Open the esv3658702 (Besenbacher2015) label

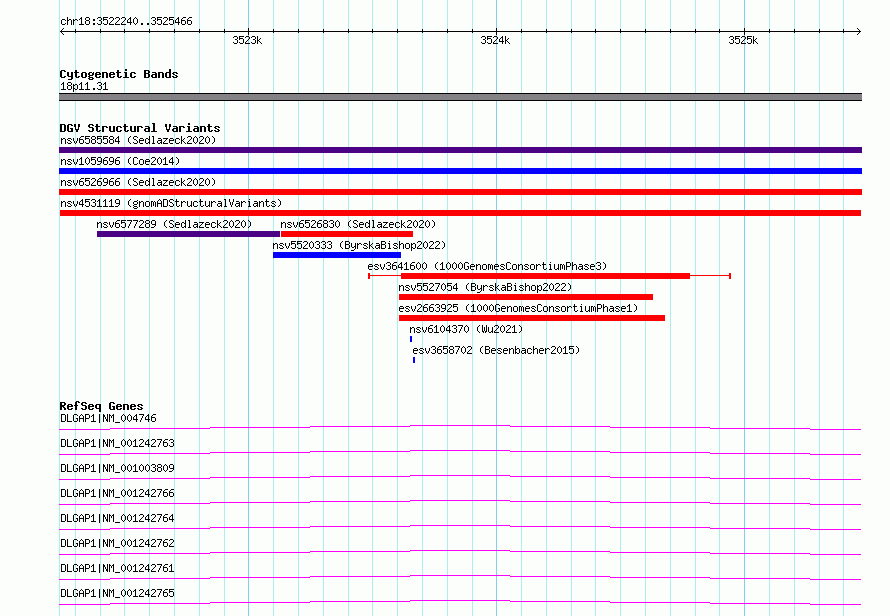(x=496, y=350)
